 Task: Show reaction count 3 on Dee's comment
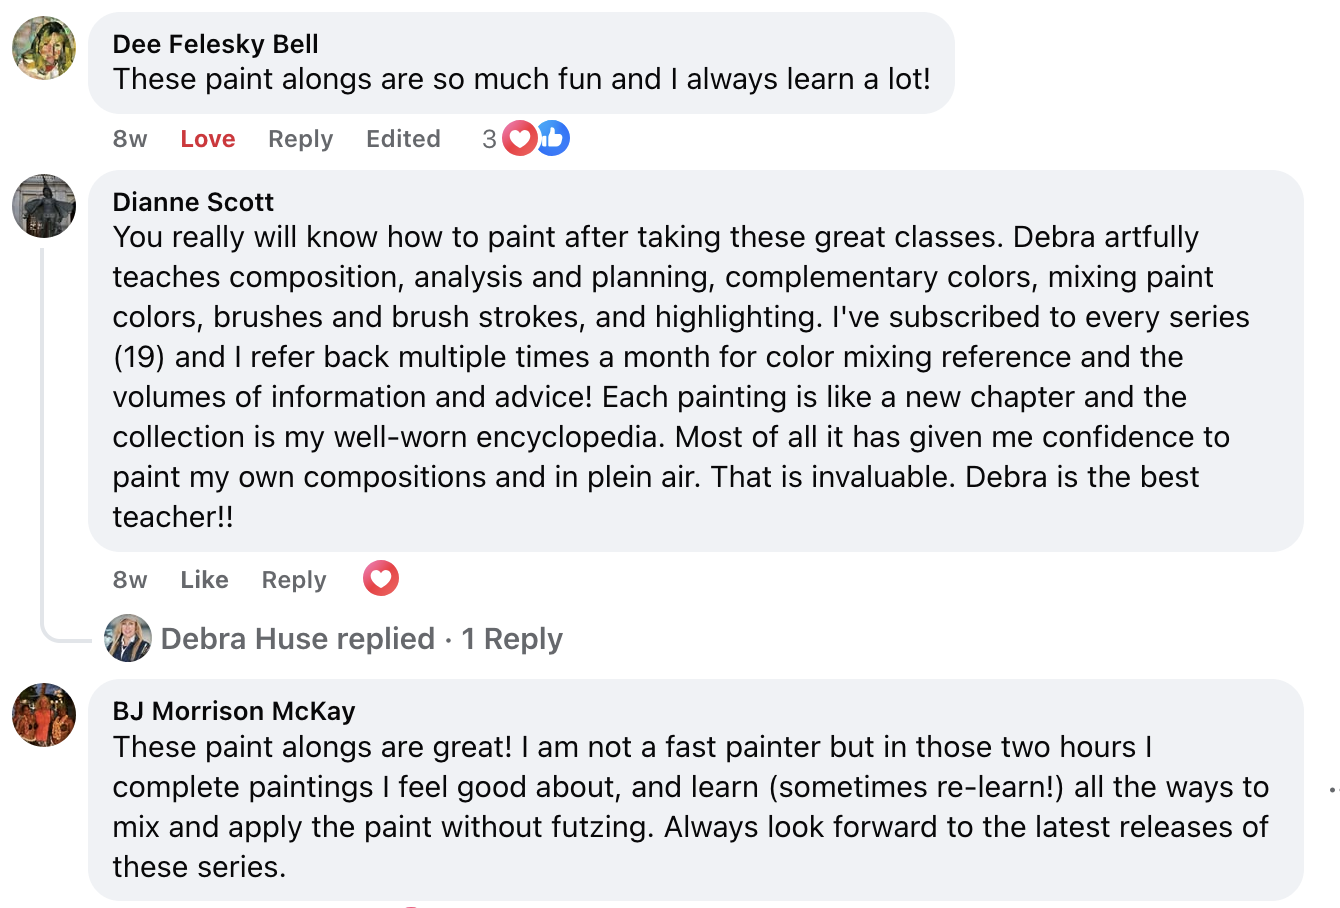(489, 139)
